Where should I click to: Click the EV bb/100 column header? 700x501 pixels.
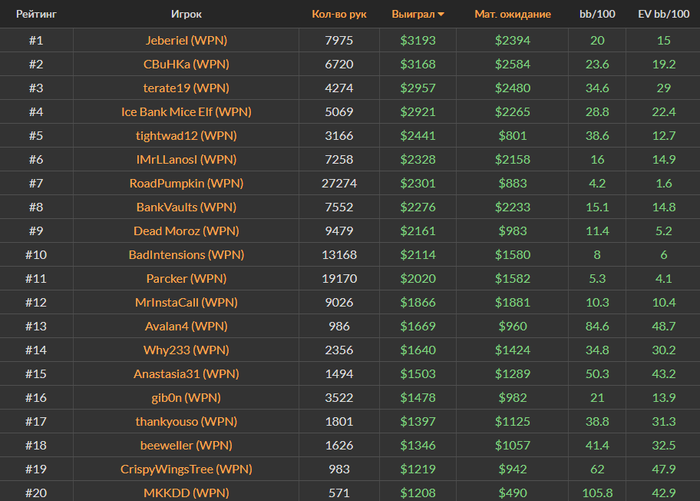coord(663,14)
